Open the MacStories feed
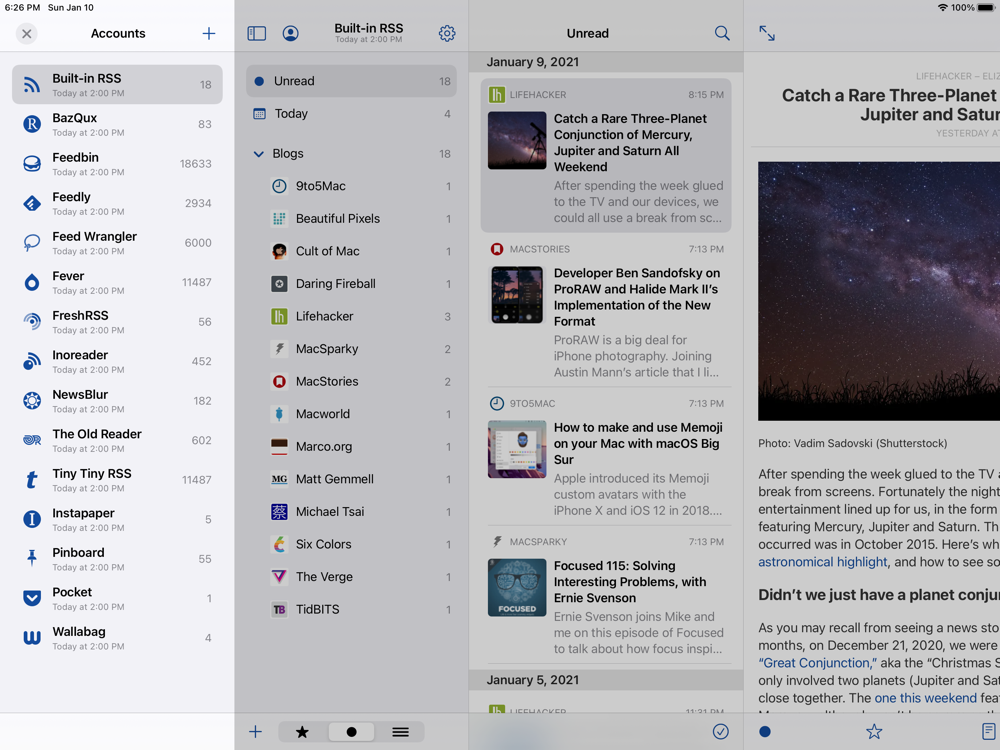The image size is (1000, 750). point(351,381)
